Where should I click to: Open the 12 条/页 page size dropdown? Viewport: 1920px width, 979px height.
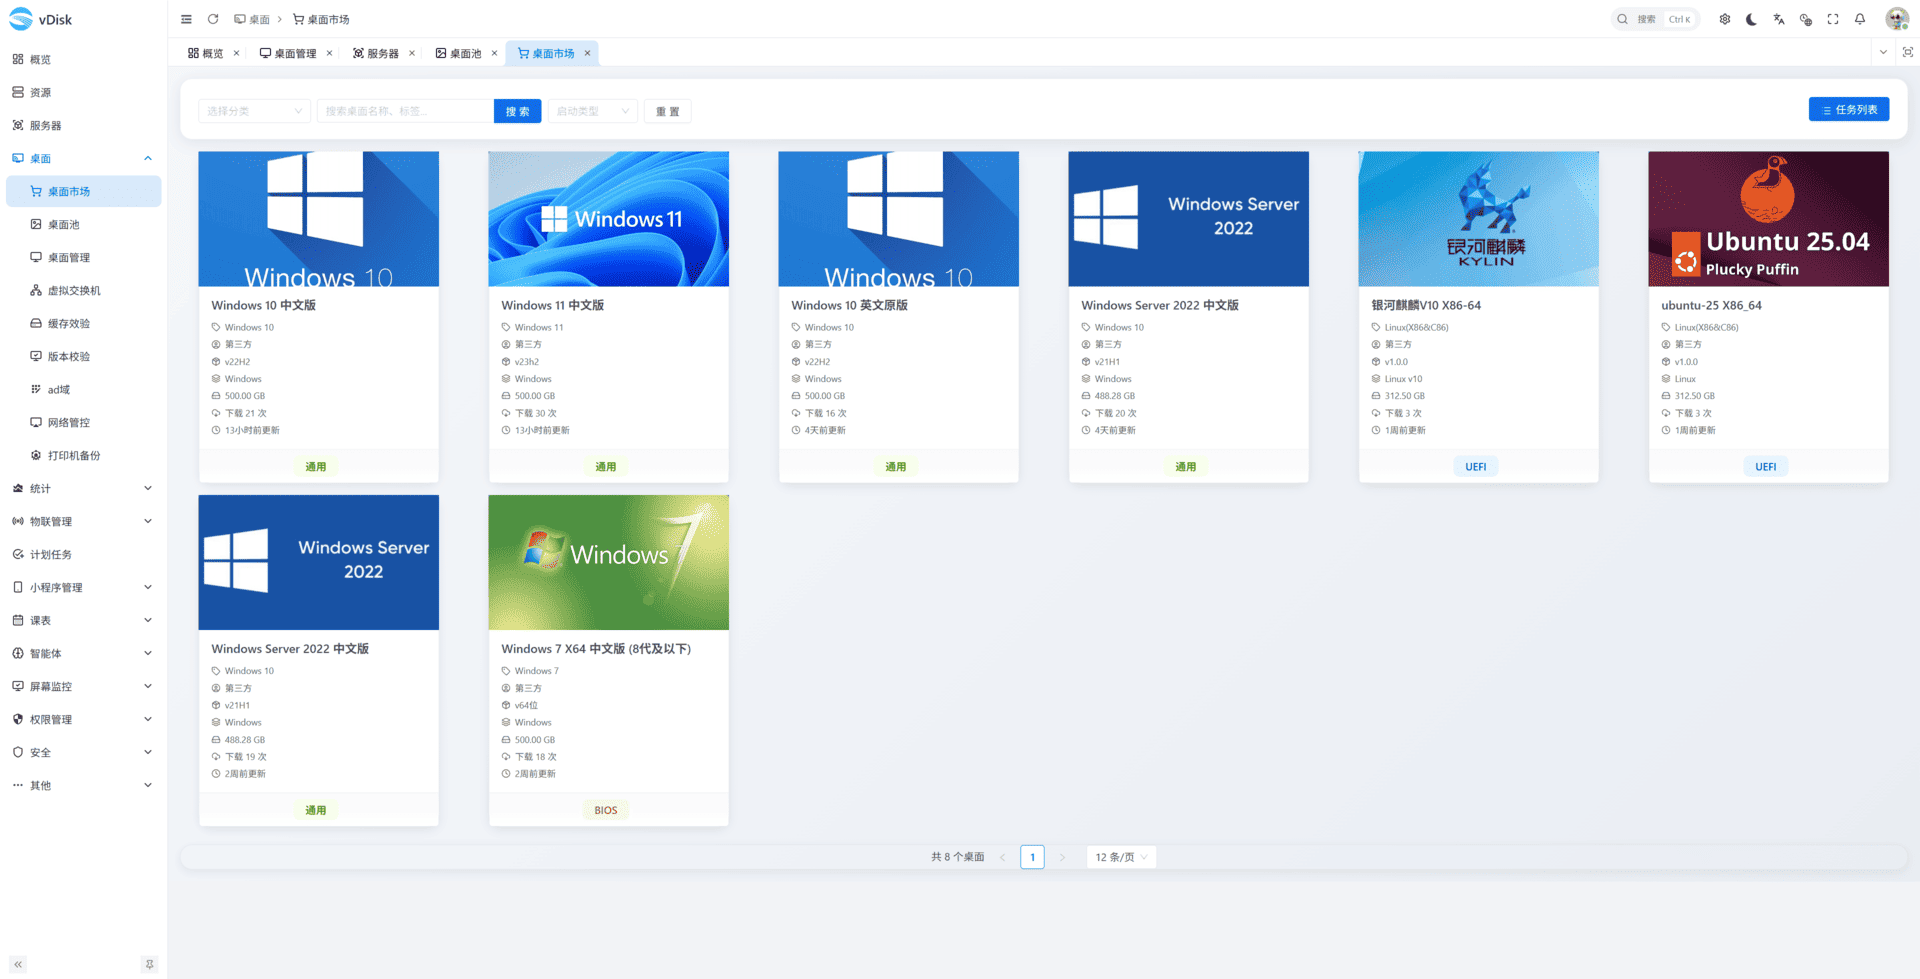pyautogui.click(x=1121, y=857)
